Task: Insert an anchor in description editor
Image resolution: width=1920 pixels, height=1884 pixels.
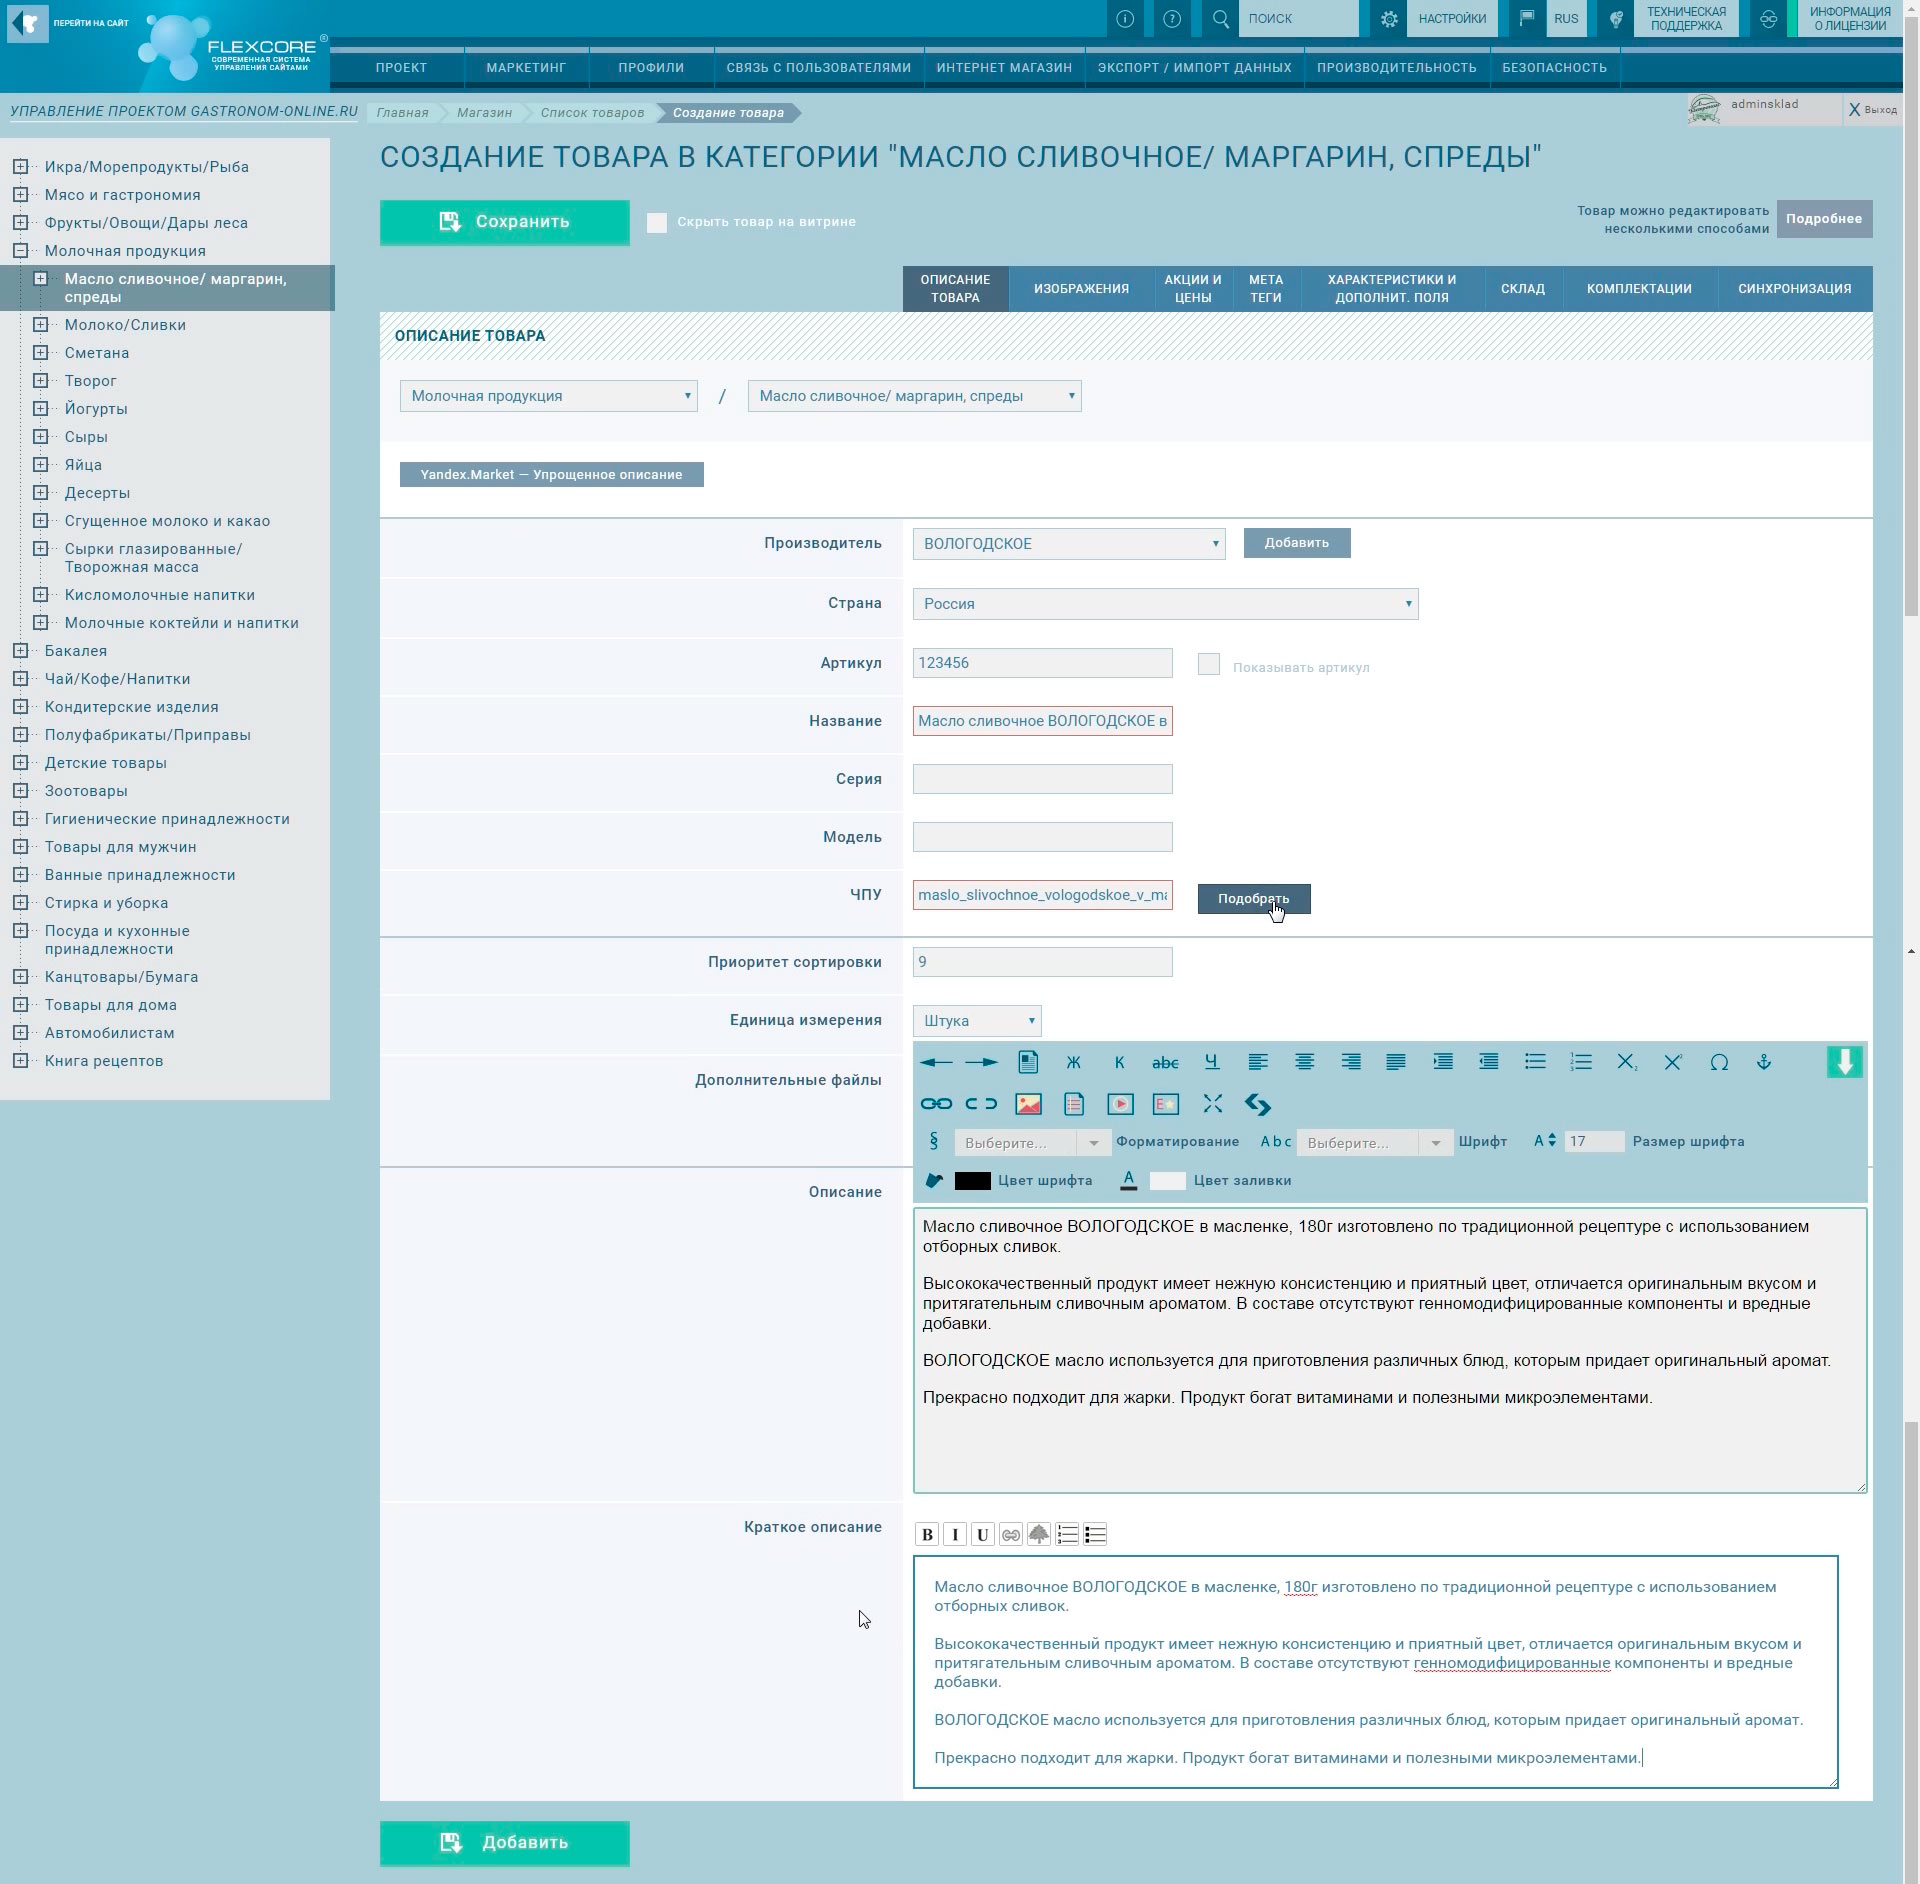Action: (x=1764, y=1062)
